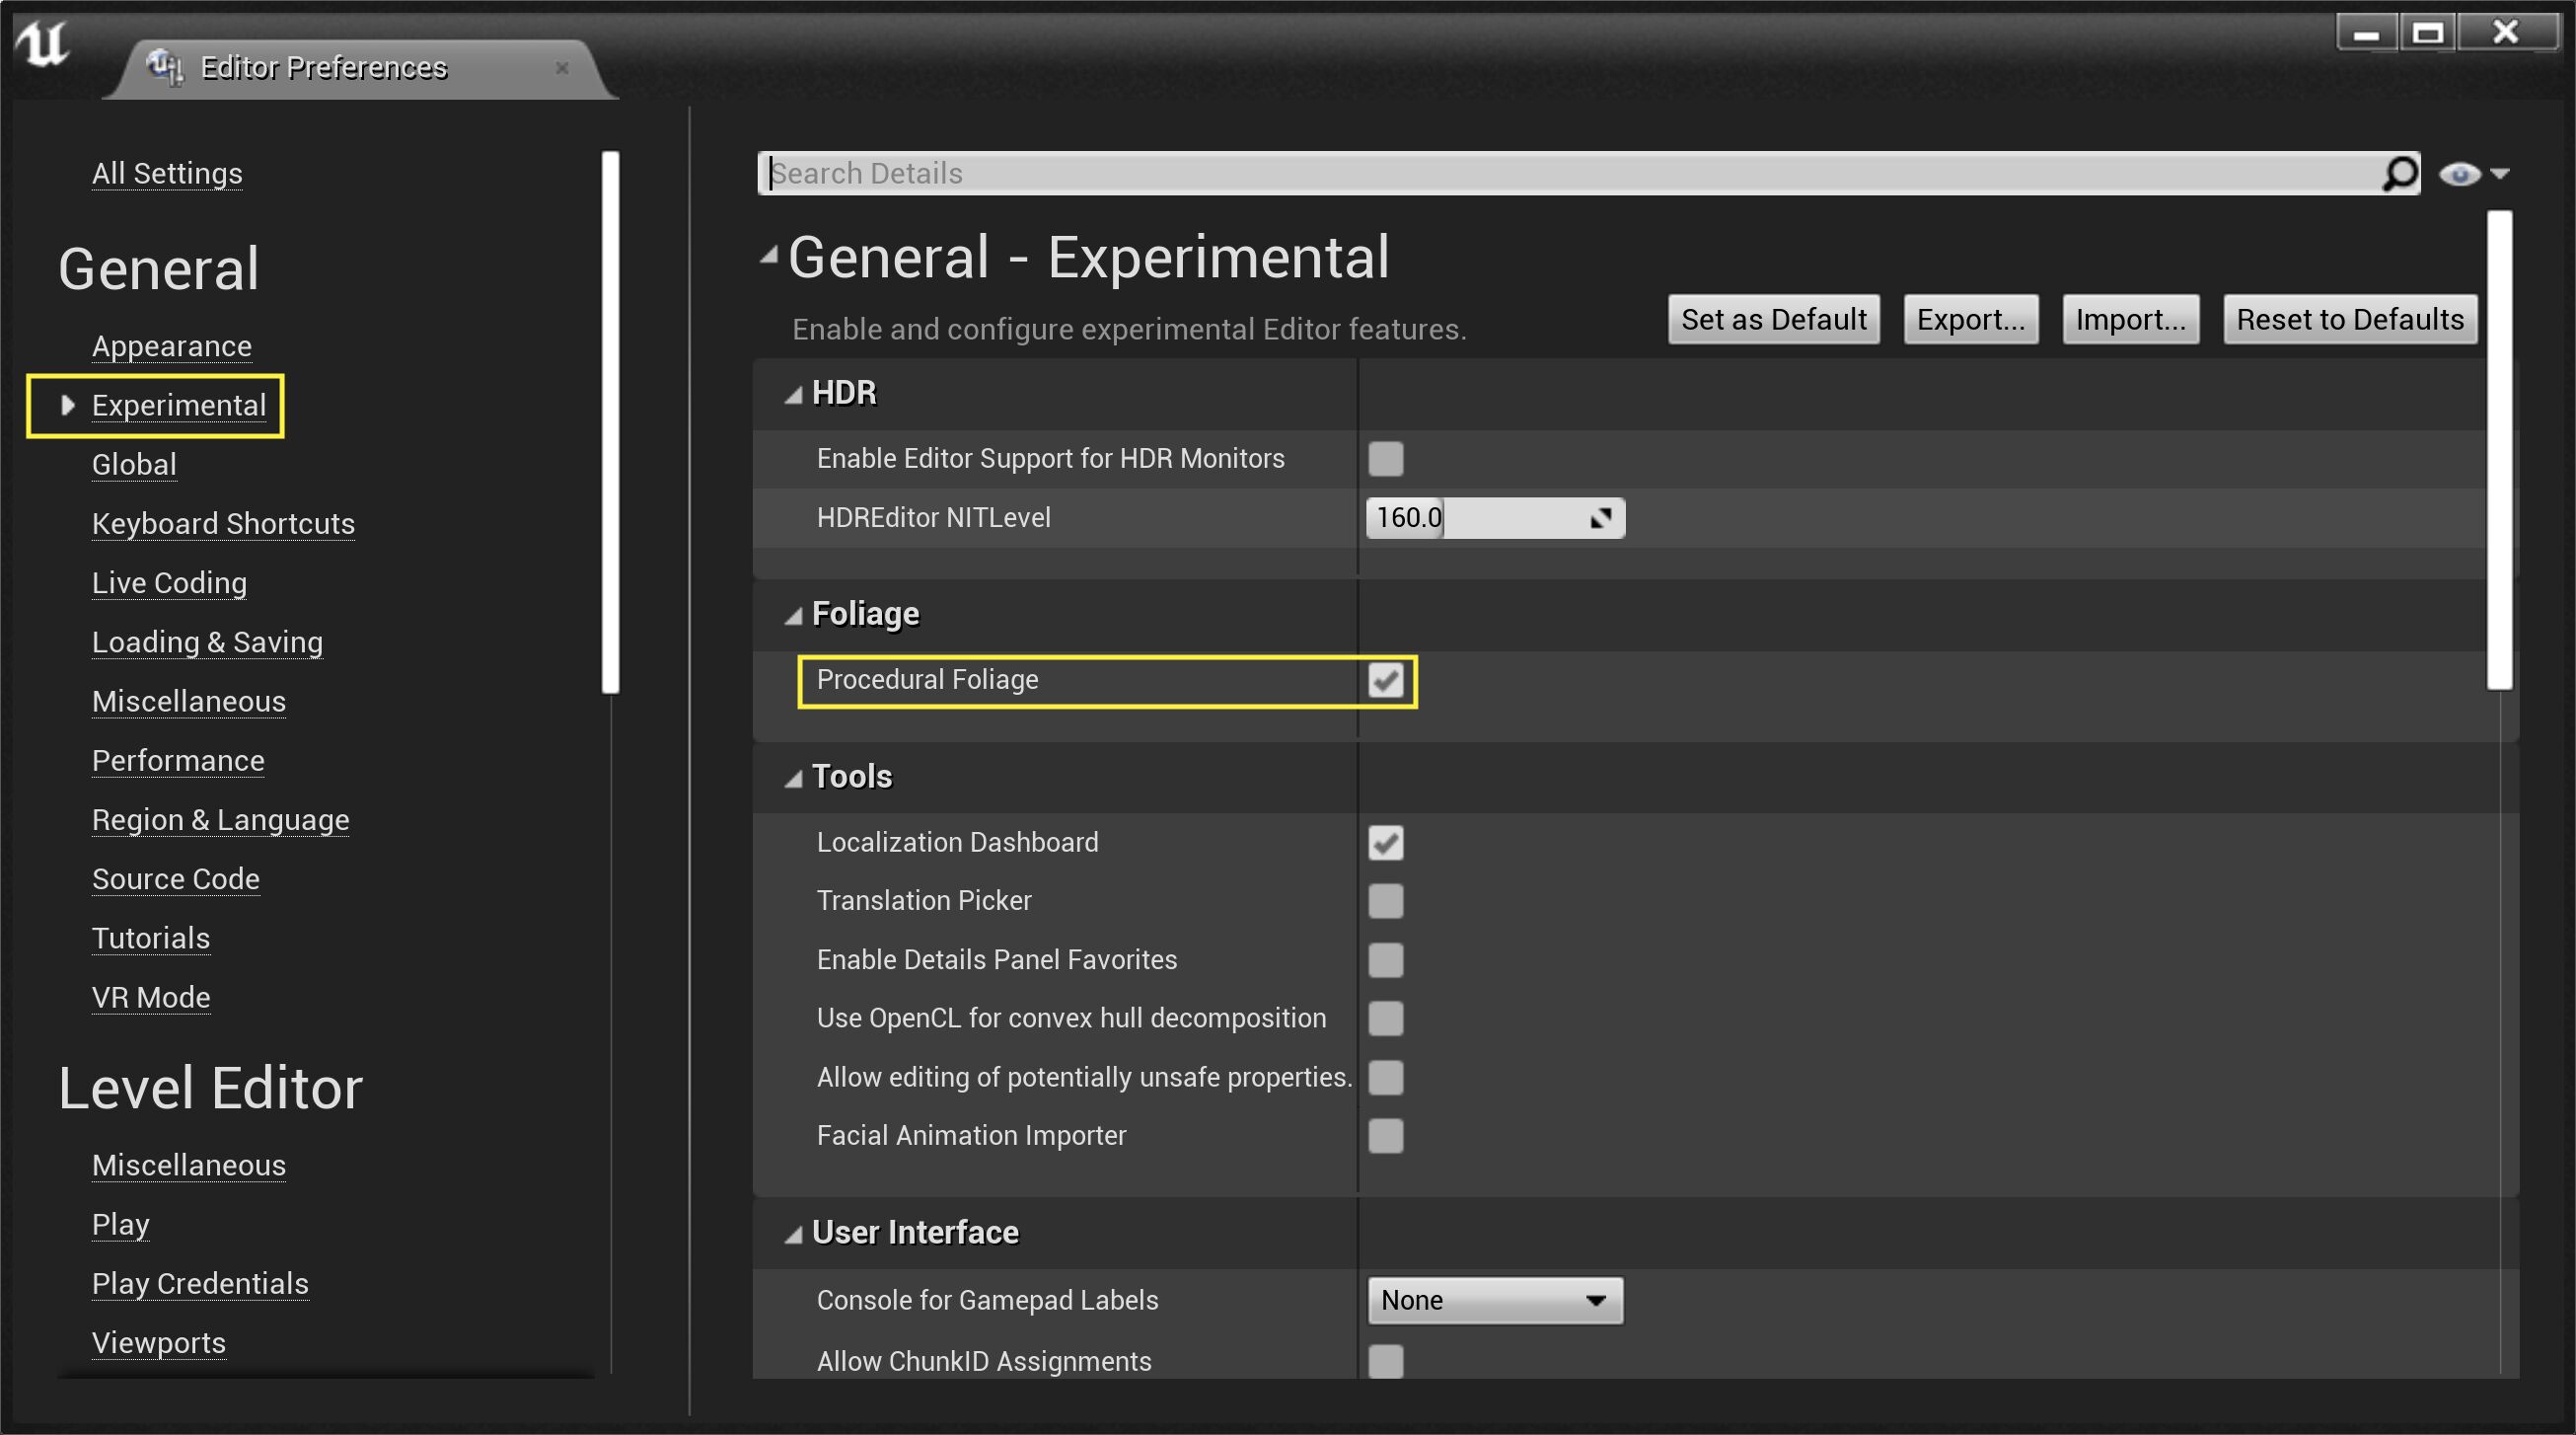
Task: Enable Editor Support for HDR Monitors
Action: tap(1385, 459)
